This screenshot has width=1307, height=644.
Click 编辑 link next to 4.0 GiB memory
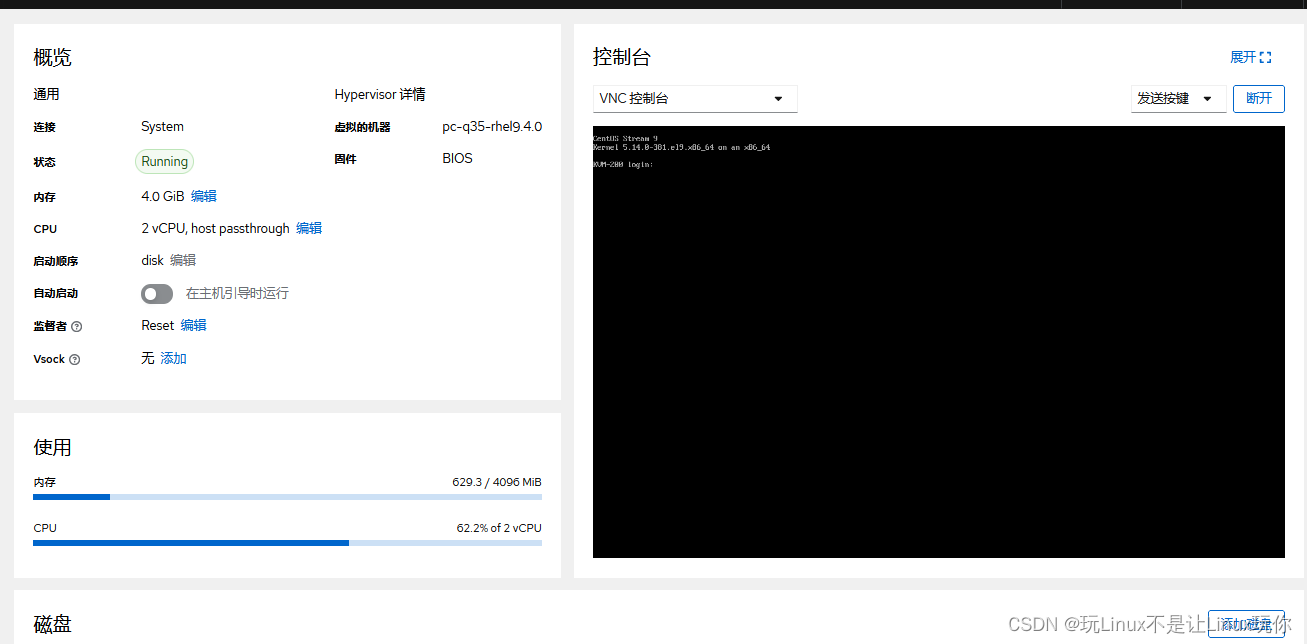(204, 196)
